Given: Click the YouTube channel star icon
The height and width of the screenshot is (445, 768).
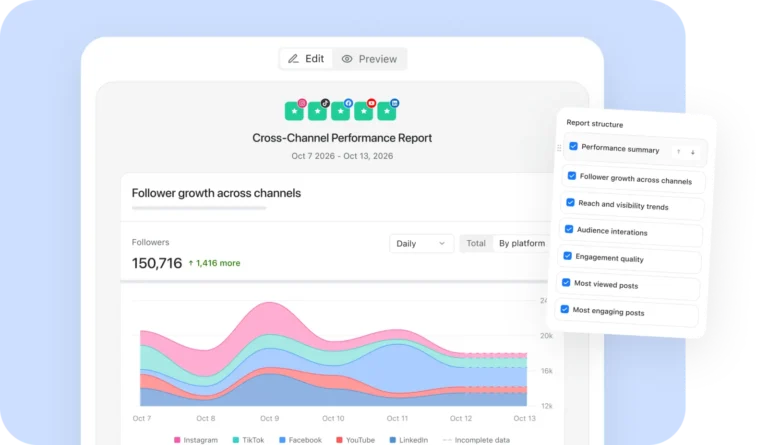Looking at the screenshot, I should pos(363,111).
